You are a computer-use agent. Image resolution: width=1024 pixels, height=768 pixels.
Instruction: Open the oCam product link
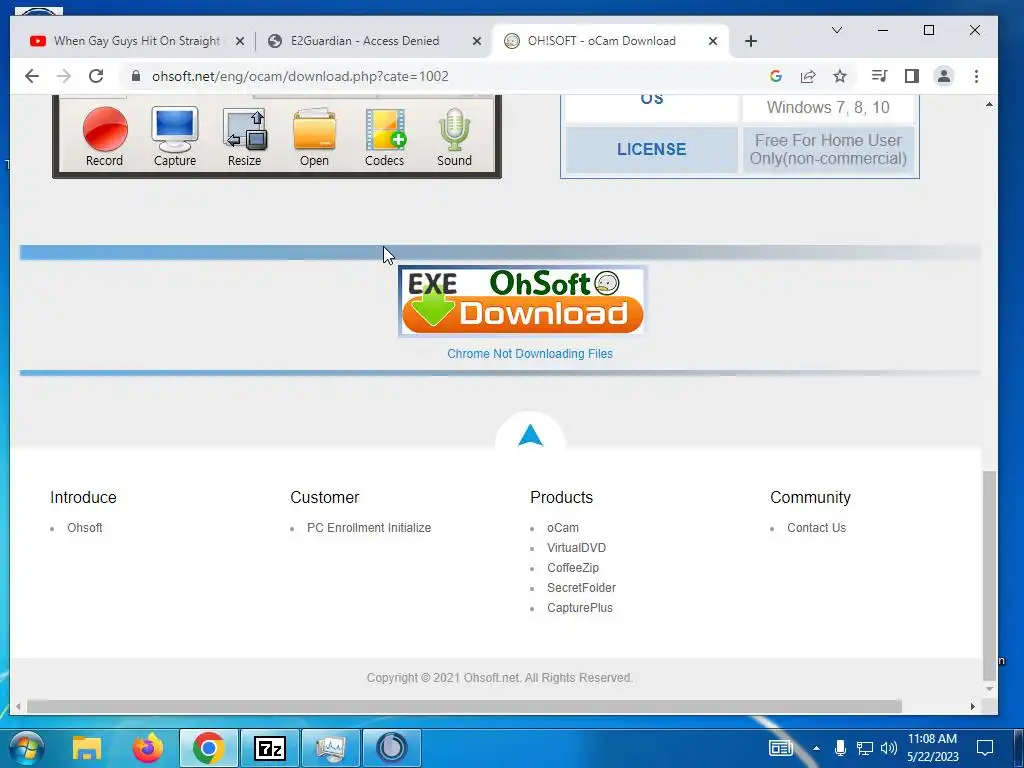(563, 528)
